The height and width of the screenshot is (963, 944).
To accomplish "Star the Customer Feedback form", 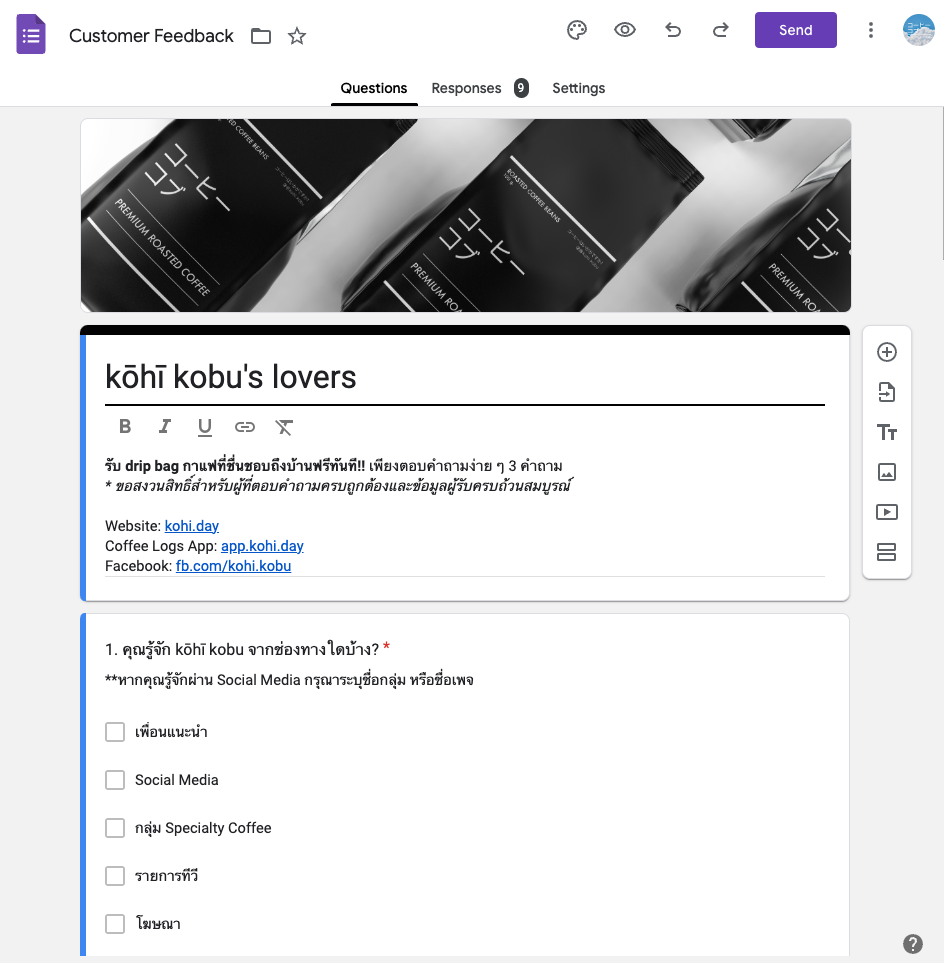I will [x=297, y=36].
